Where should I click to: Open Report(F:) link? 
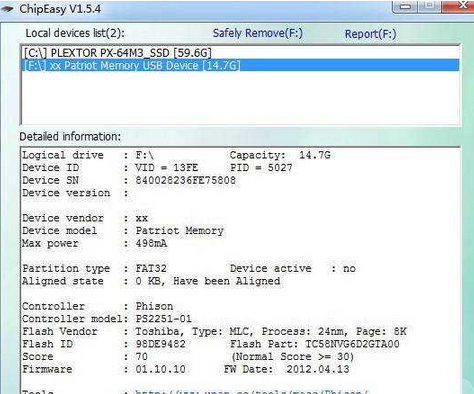[x=370, y=34]
